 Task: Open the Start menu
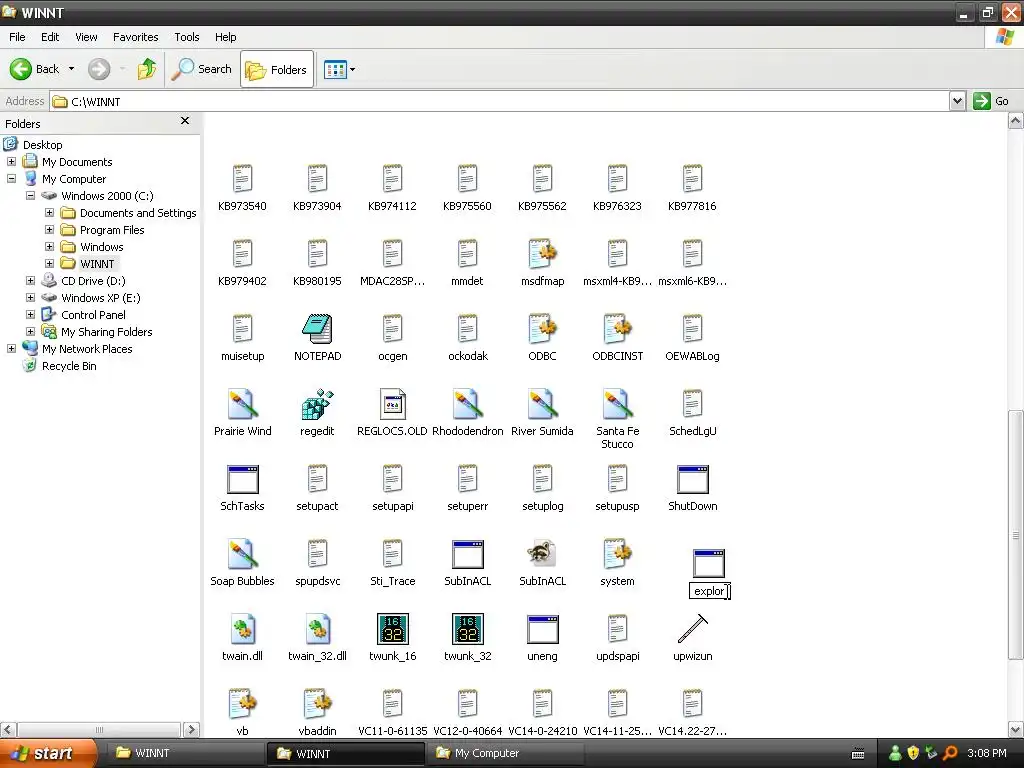(48, 754)
